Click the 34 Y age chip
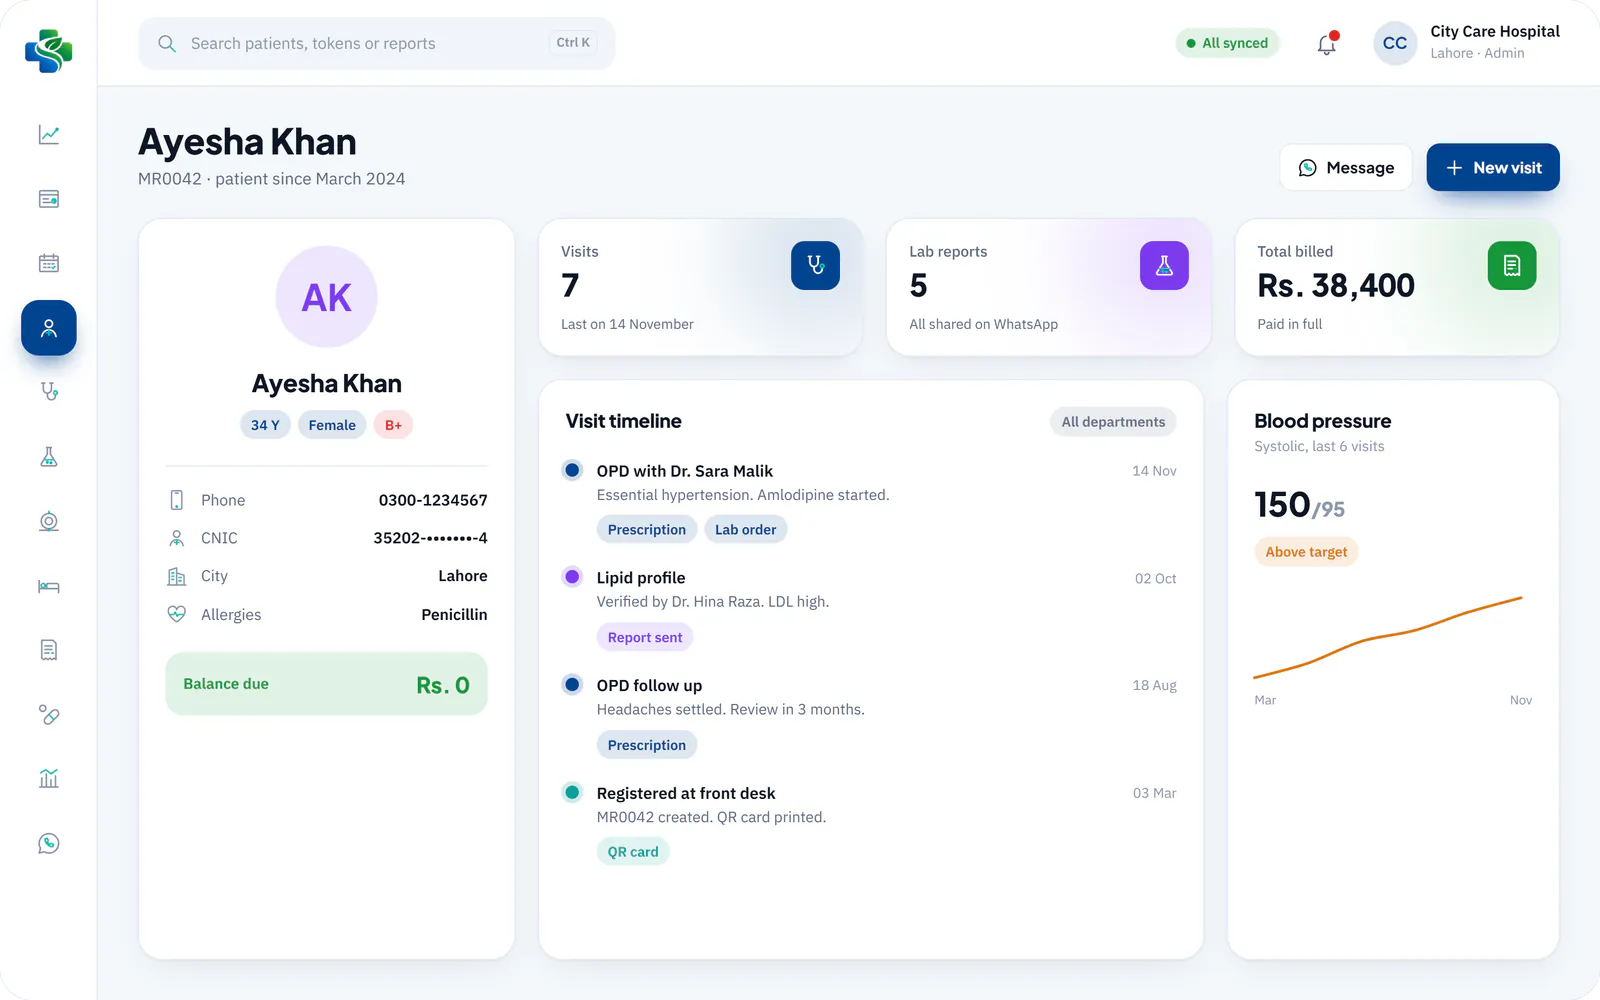 [x=265, y=425]
